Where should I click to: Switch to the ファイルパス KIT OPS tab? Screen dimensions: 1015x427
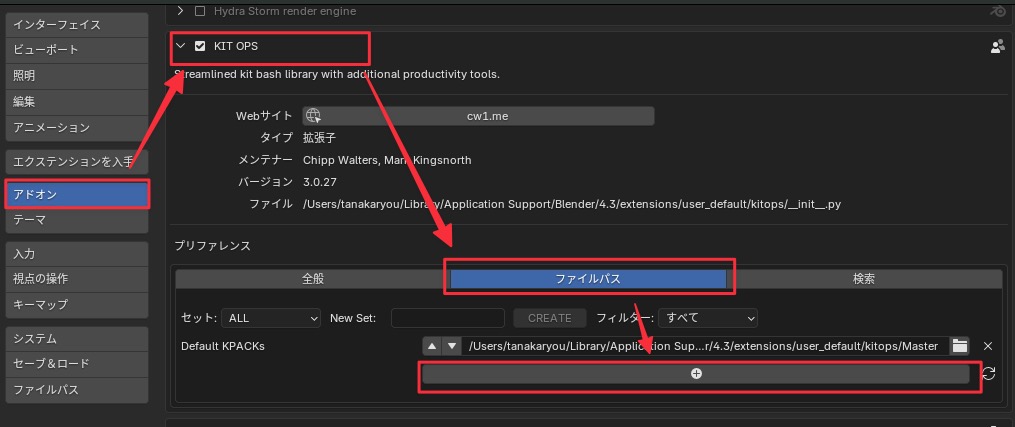click(588, 279)
